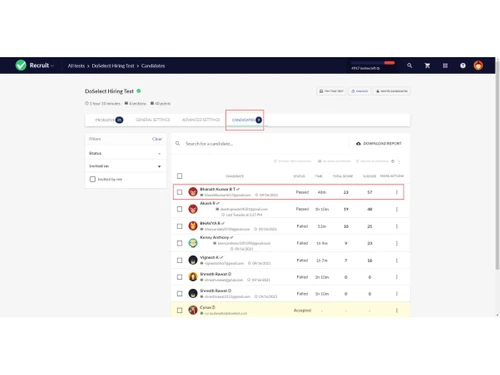This screenshot has height=375, width=500.
Task: Click Bharath Kumar B T's avatar
Action: tap(193, 192)
